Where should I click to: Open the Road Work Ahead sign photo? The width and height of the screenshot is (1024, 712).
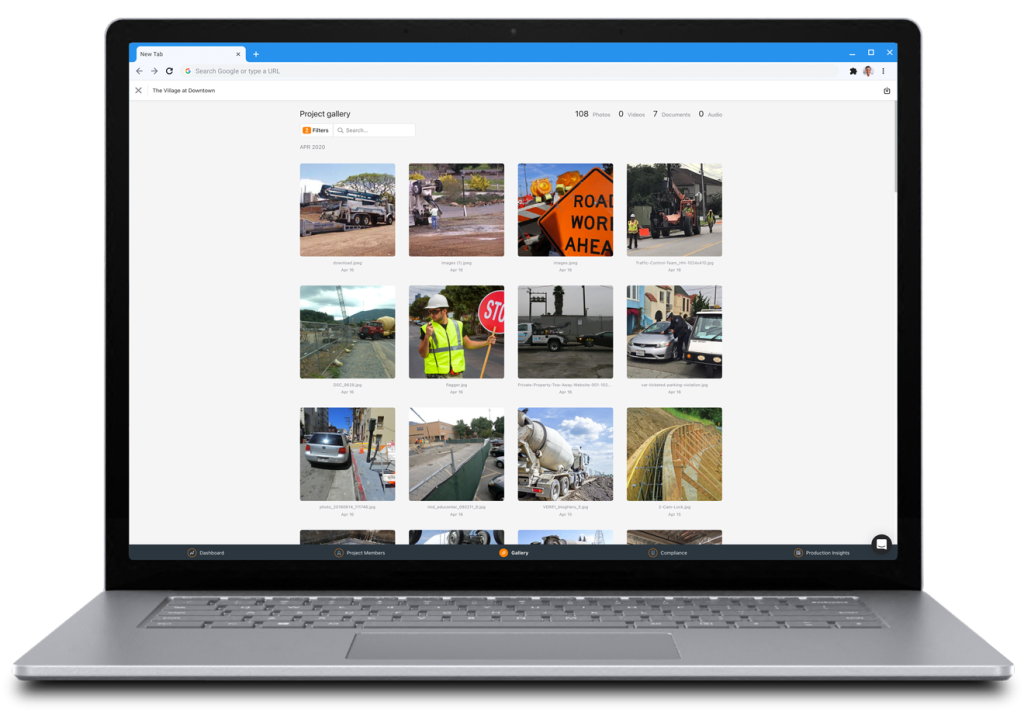coord(565,210)
